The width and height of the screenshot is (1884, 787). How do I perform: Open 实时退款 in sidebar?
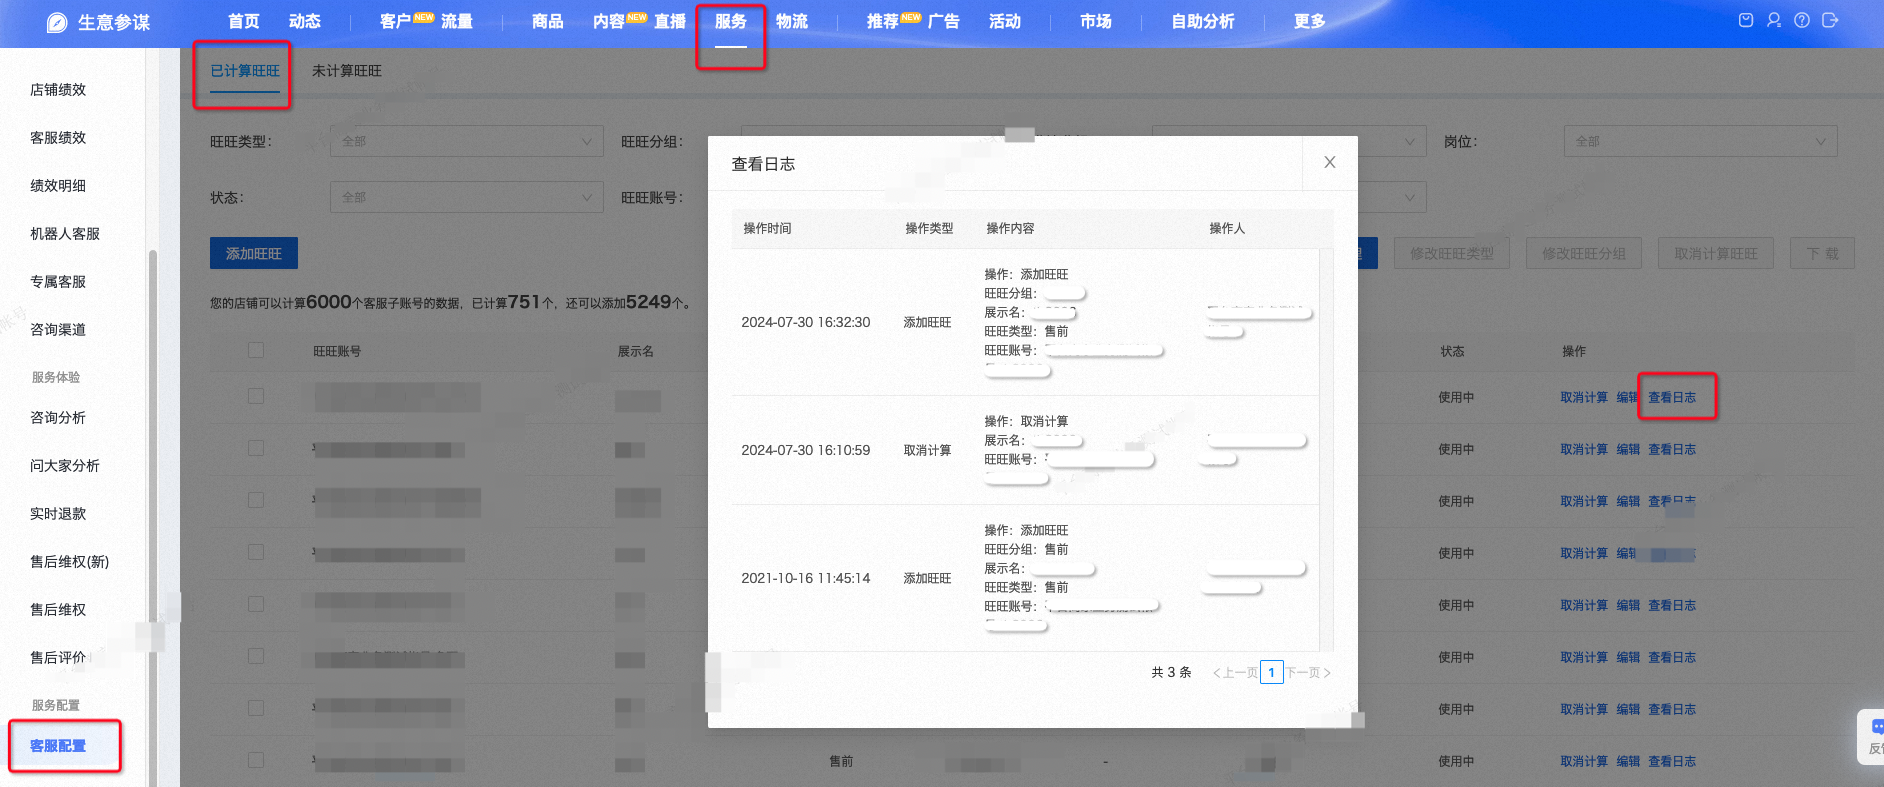[x=58, y=513]
